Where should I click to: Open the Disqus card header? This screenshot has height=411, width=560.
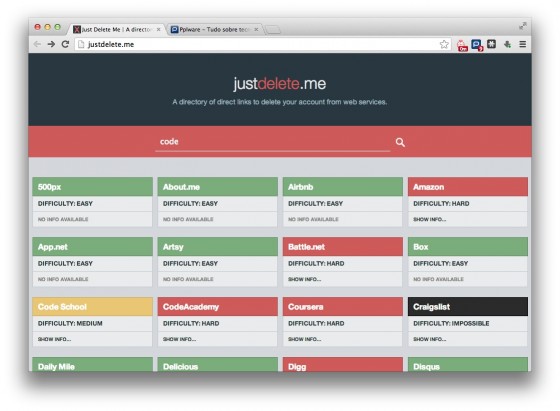tap(468, 365)
